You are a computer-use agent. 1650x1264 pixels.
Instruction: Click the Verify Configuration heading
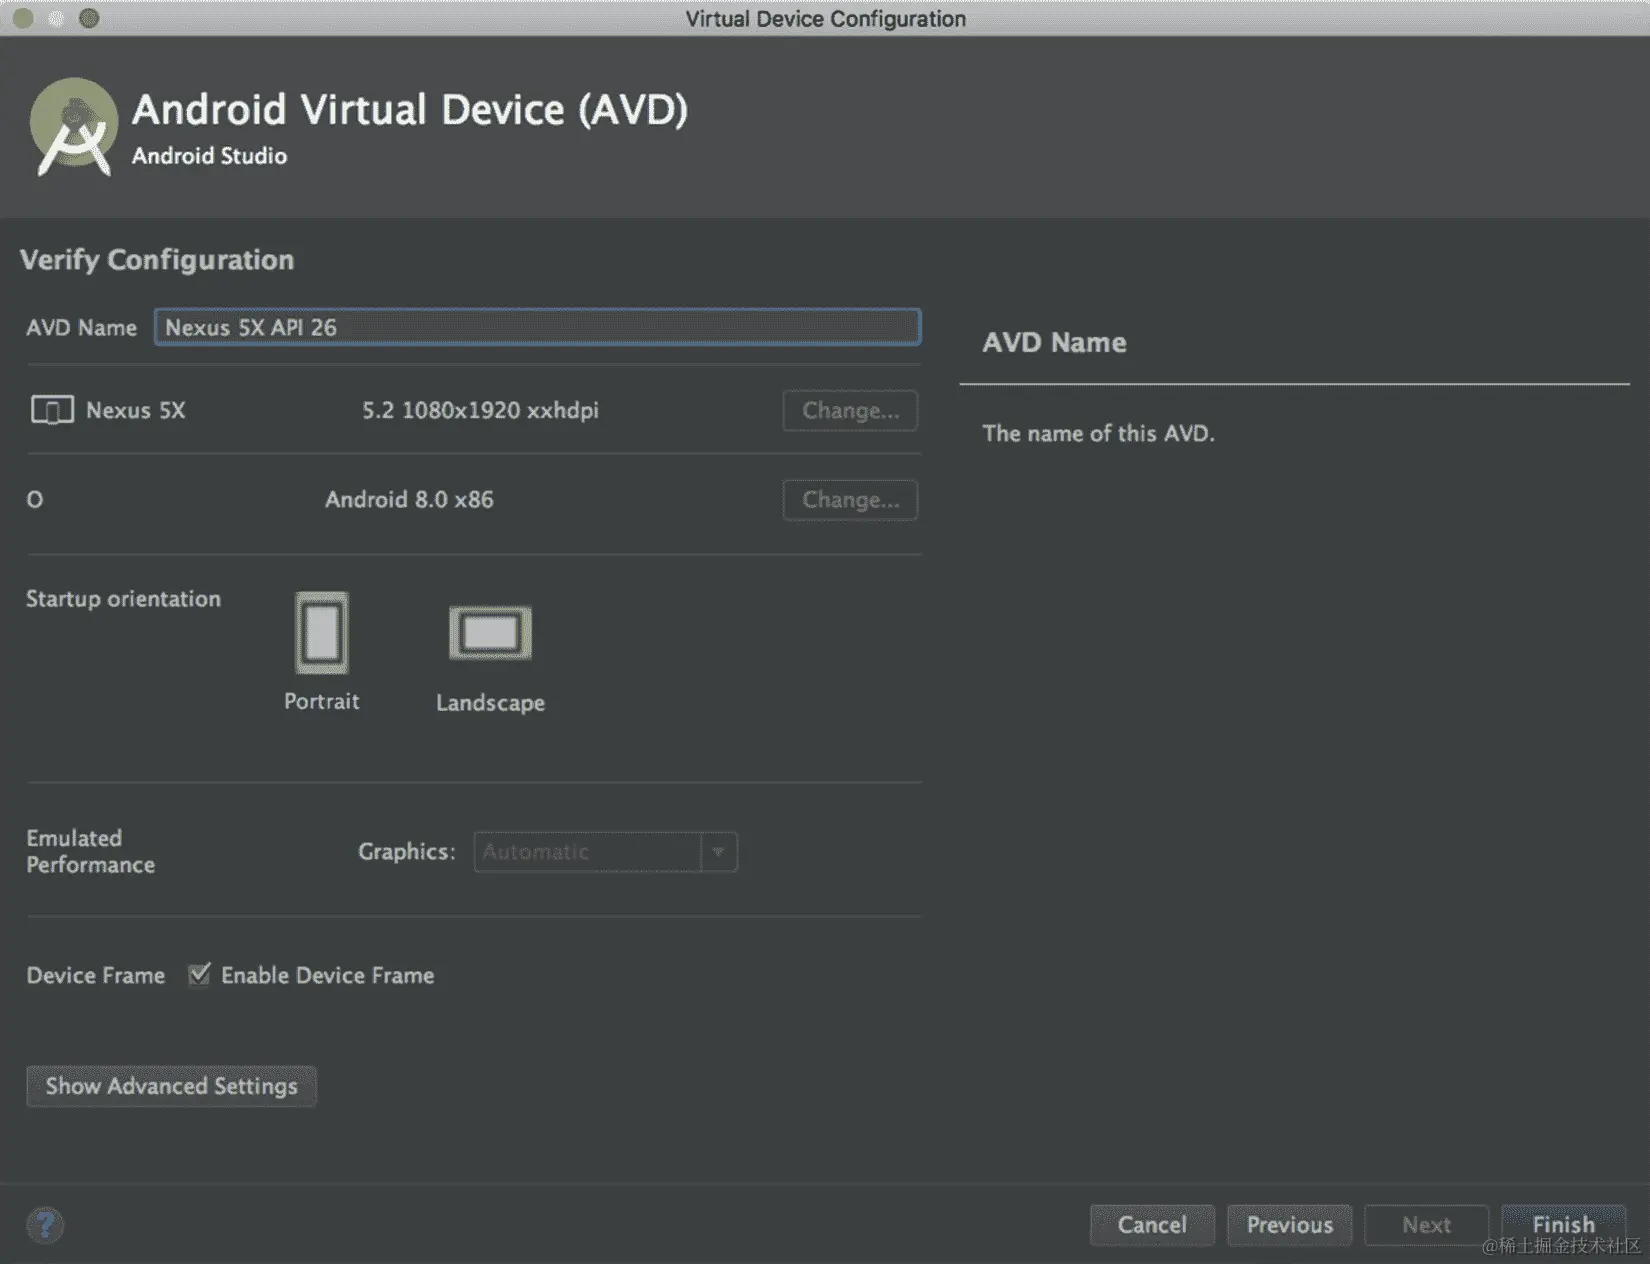point(157,260)
